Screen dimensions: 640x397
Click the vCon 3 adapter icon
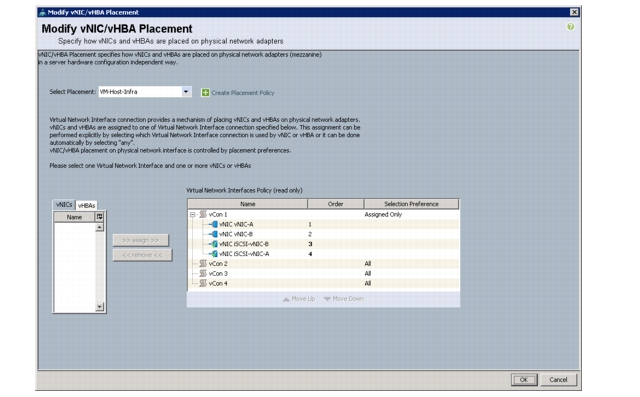click(203, 273)
